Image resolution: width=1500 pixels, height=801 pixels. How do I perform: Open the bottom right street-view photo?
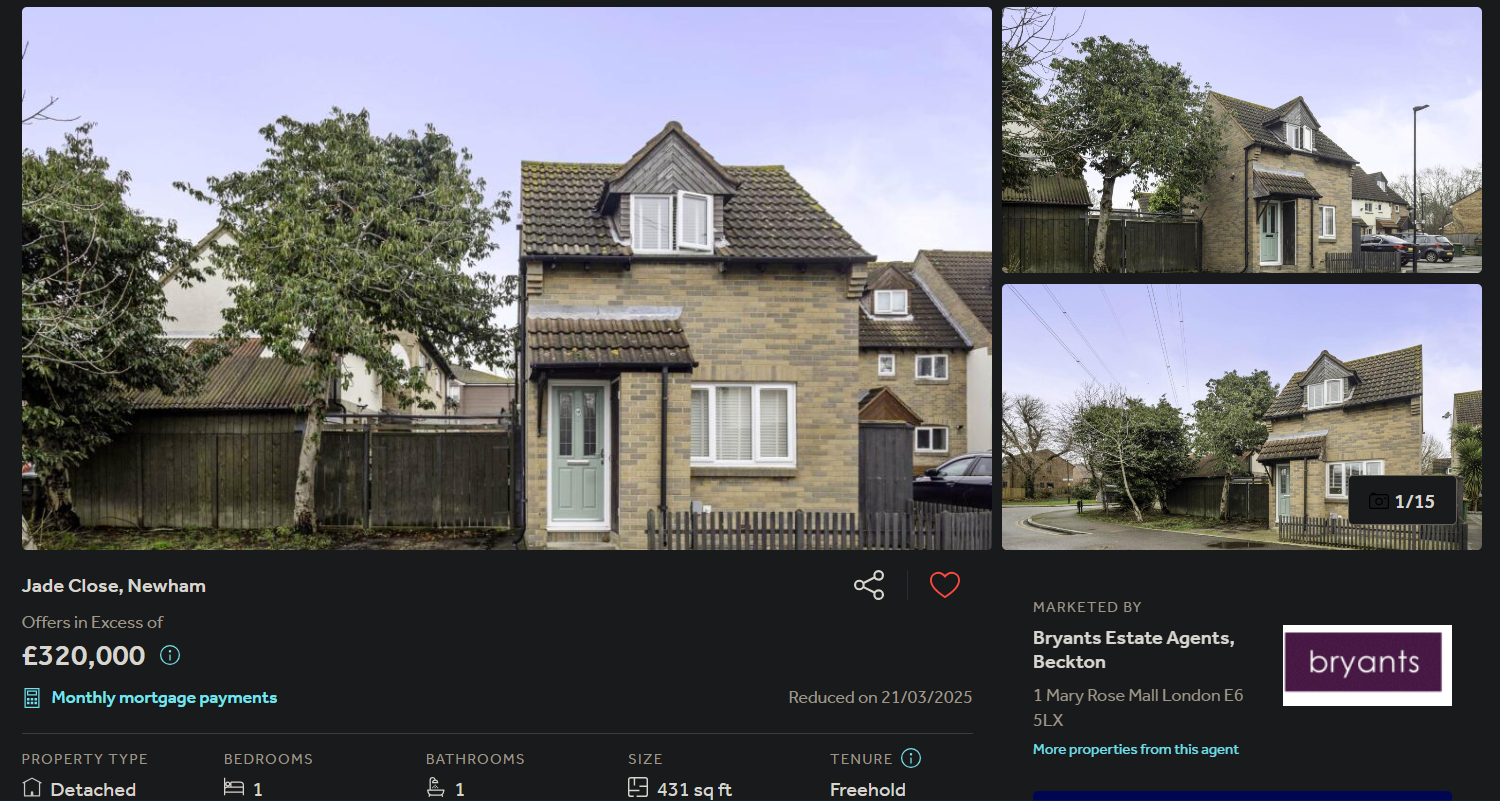click(x=1242, y=417)
